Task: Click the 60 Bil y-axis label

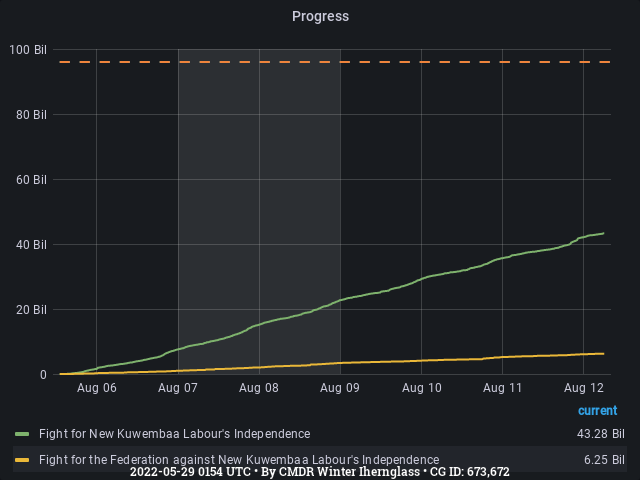Action: coord(31,180)
